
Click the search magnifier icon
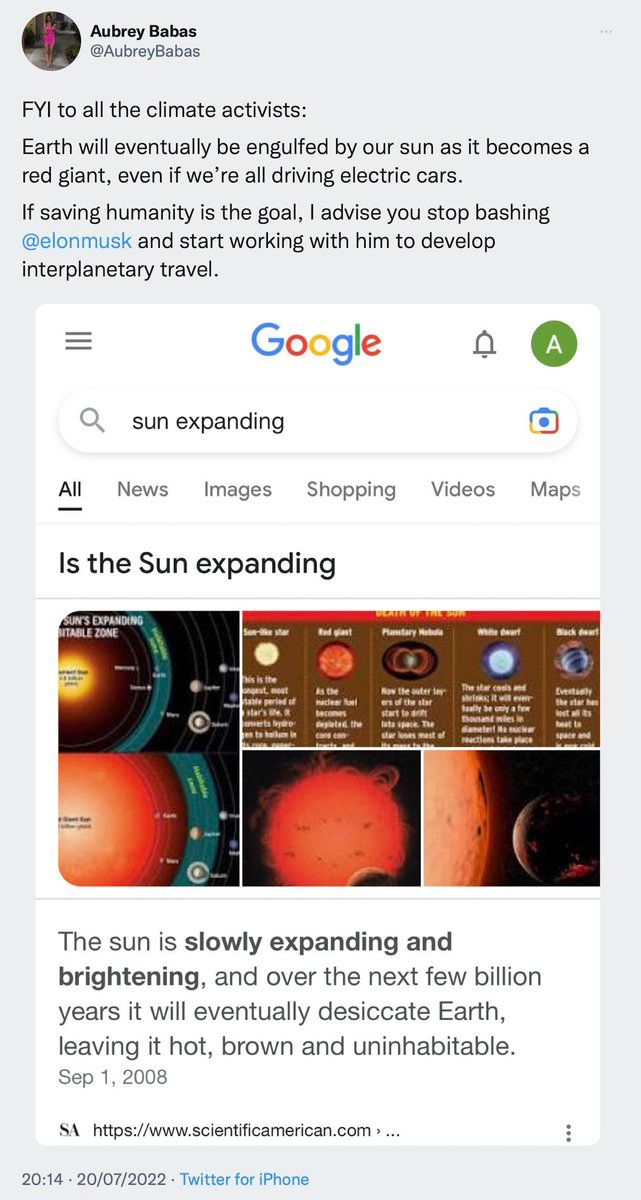(92, 421)
